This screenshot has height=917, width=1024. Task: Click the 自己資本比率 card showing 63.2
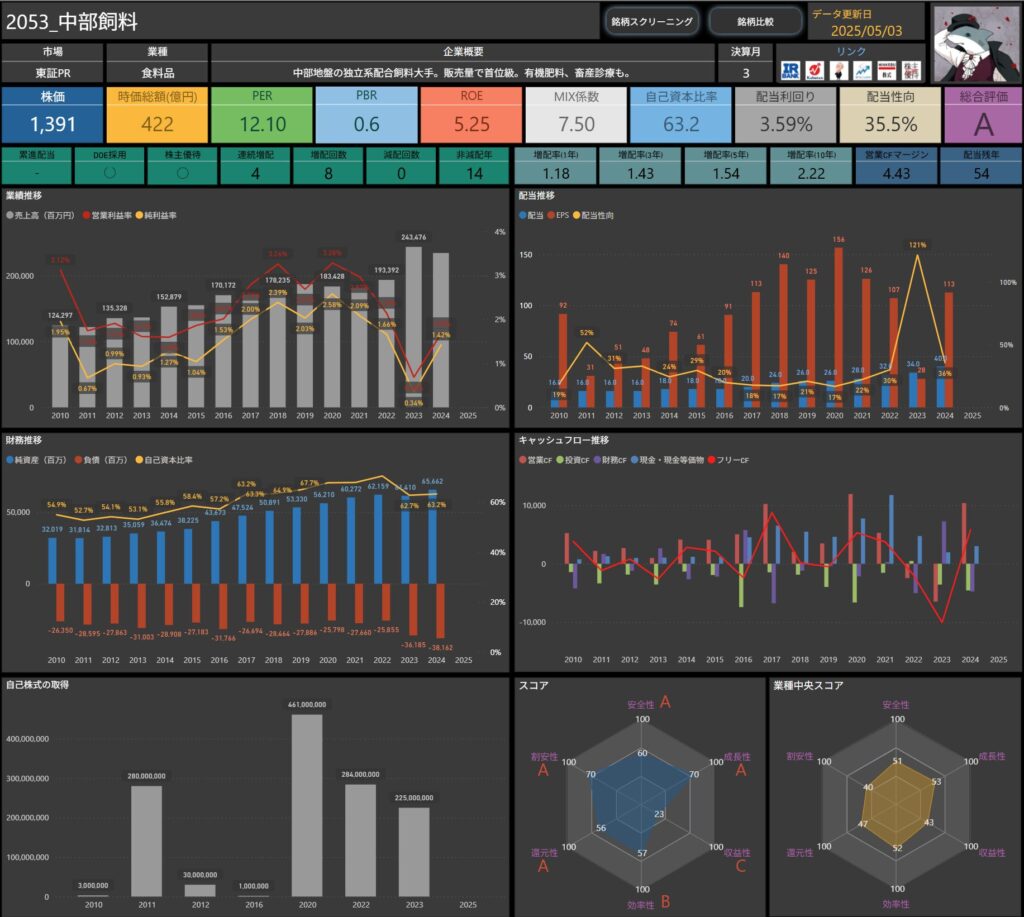coord(681,115)
